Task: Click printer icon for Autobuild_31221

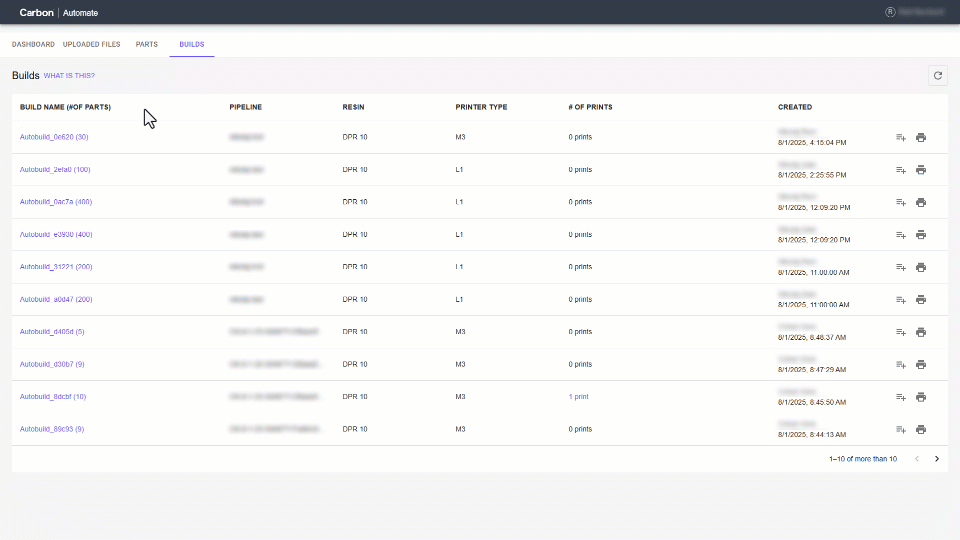Action: (x=921, y=267)
